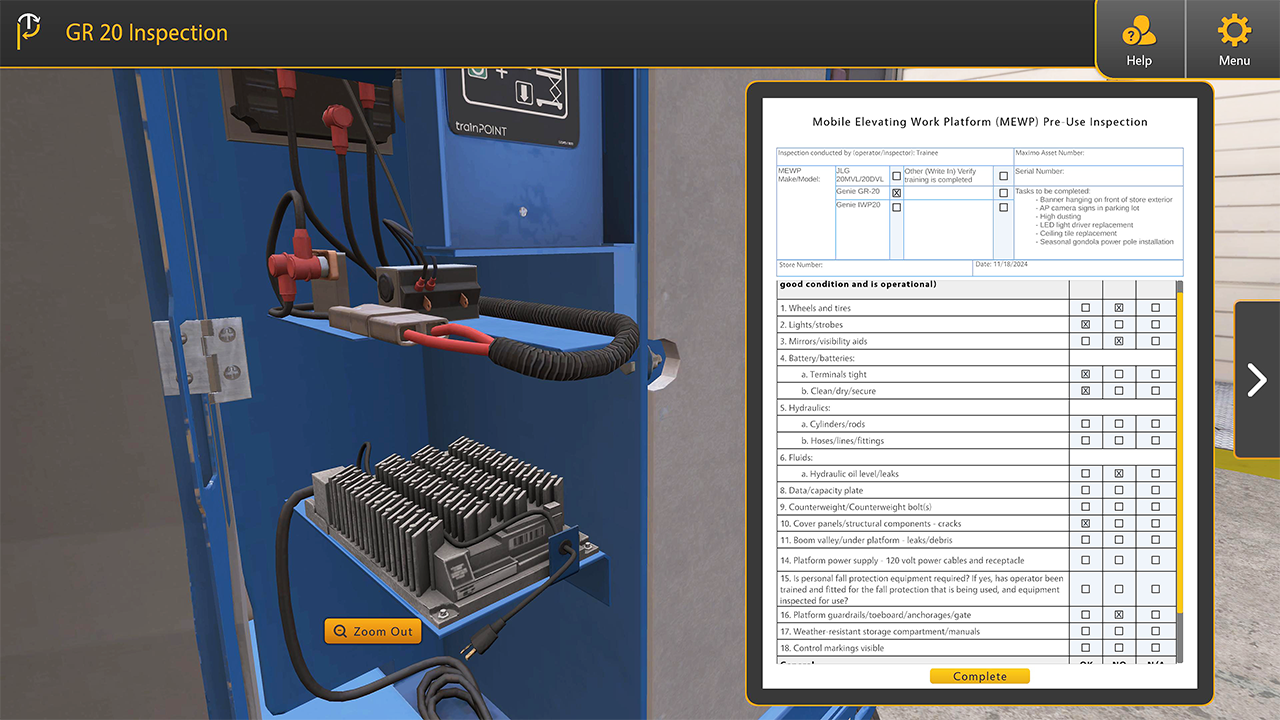Set Weather-resistant storage compartment to N/A
Viewport: 1280px width, 720px height.
[x=1155, y=632]
